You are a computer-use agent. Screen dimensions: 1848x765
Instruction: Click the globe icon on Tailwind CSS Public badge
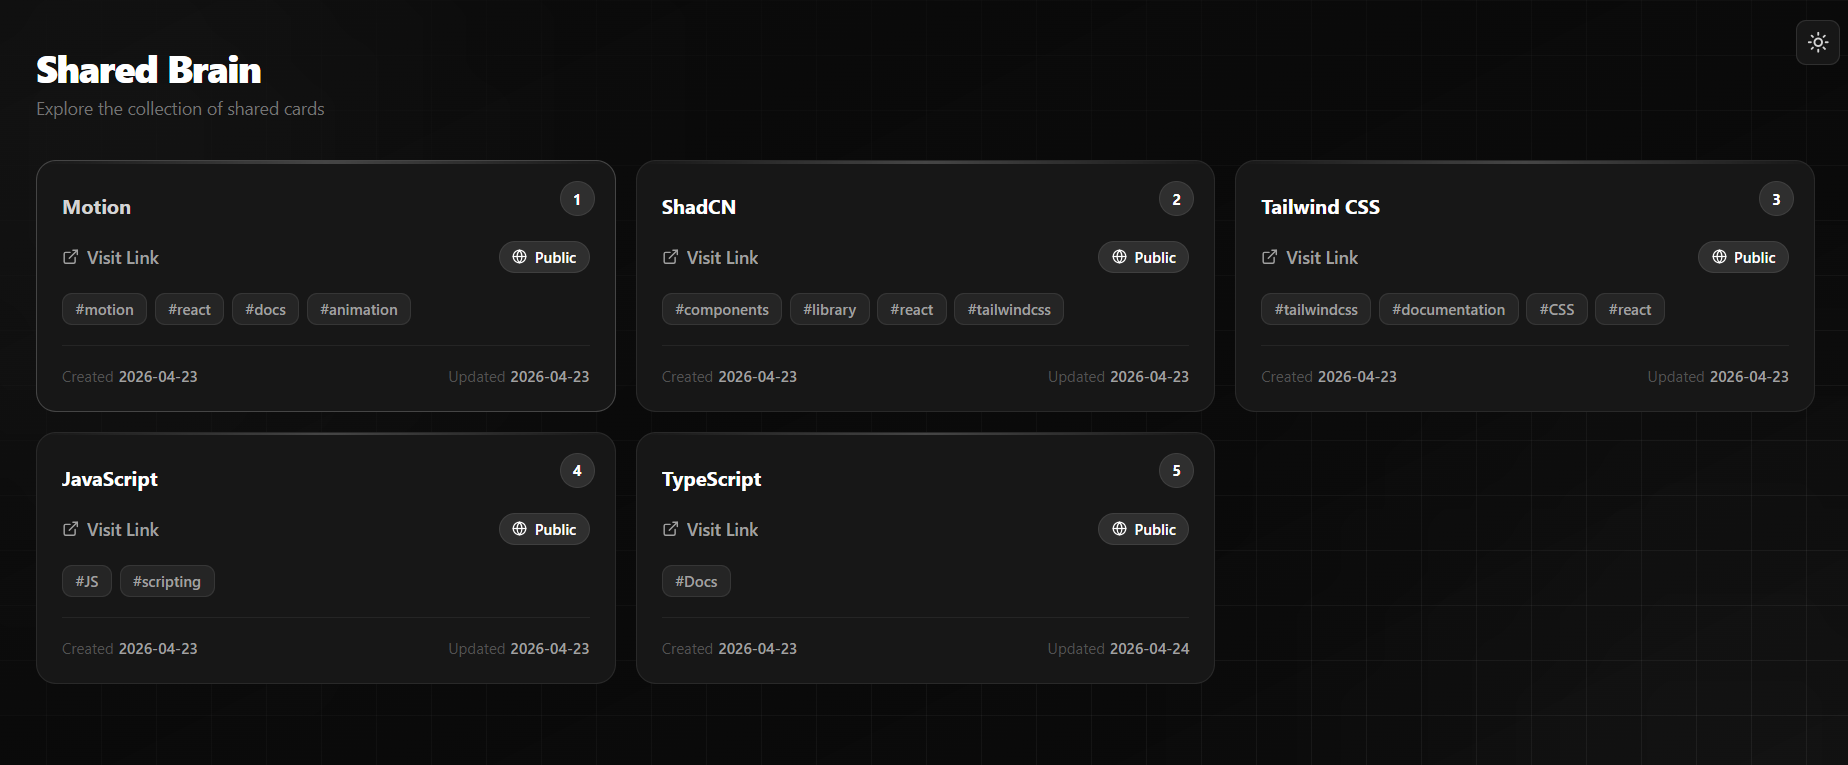(1719, 257)
